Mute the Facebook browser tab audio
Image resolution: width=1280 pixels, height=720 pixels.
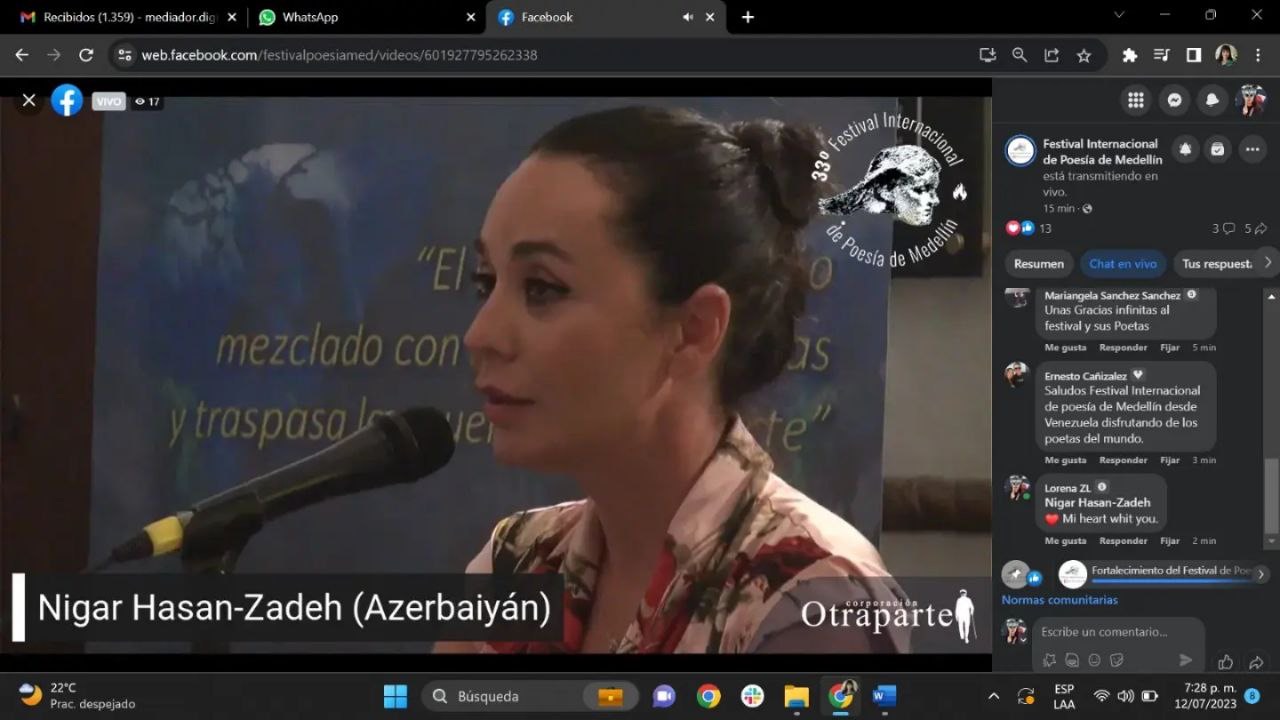tap(688, 17)
